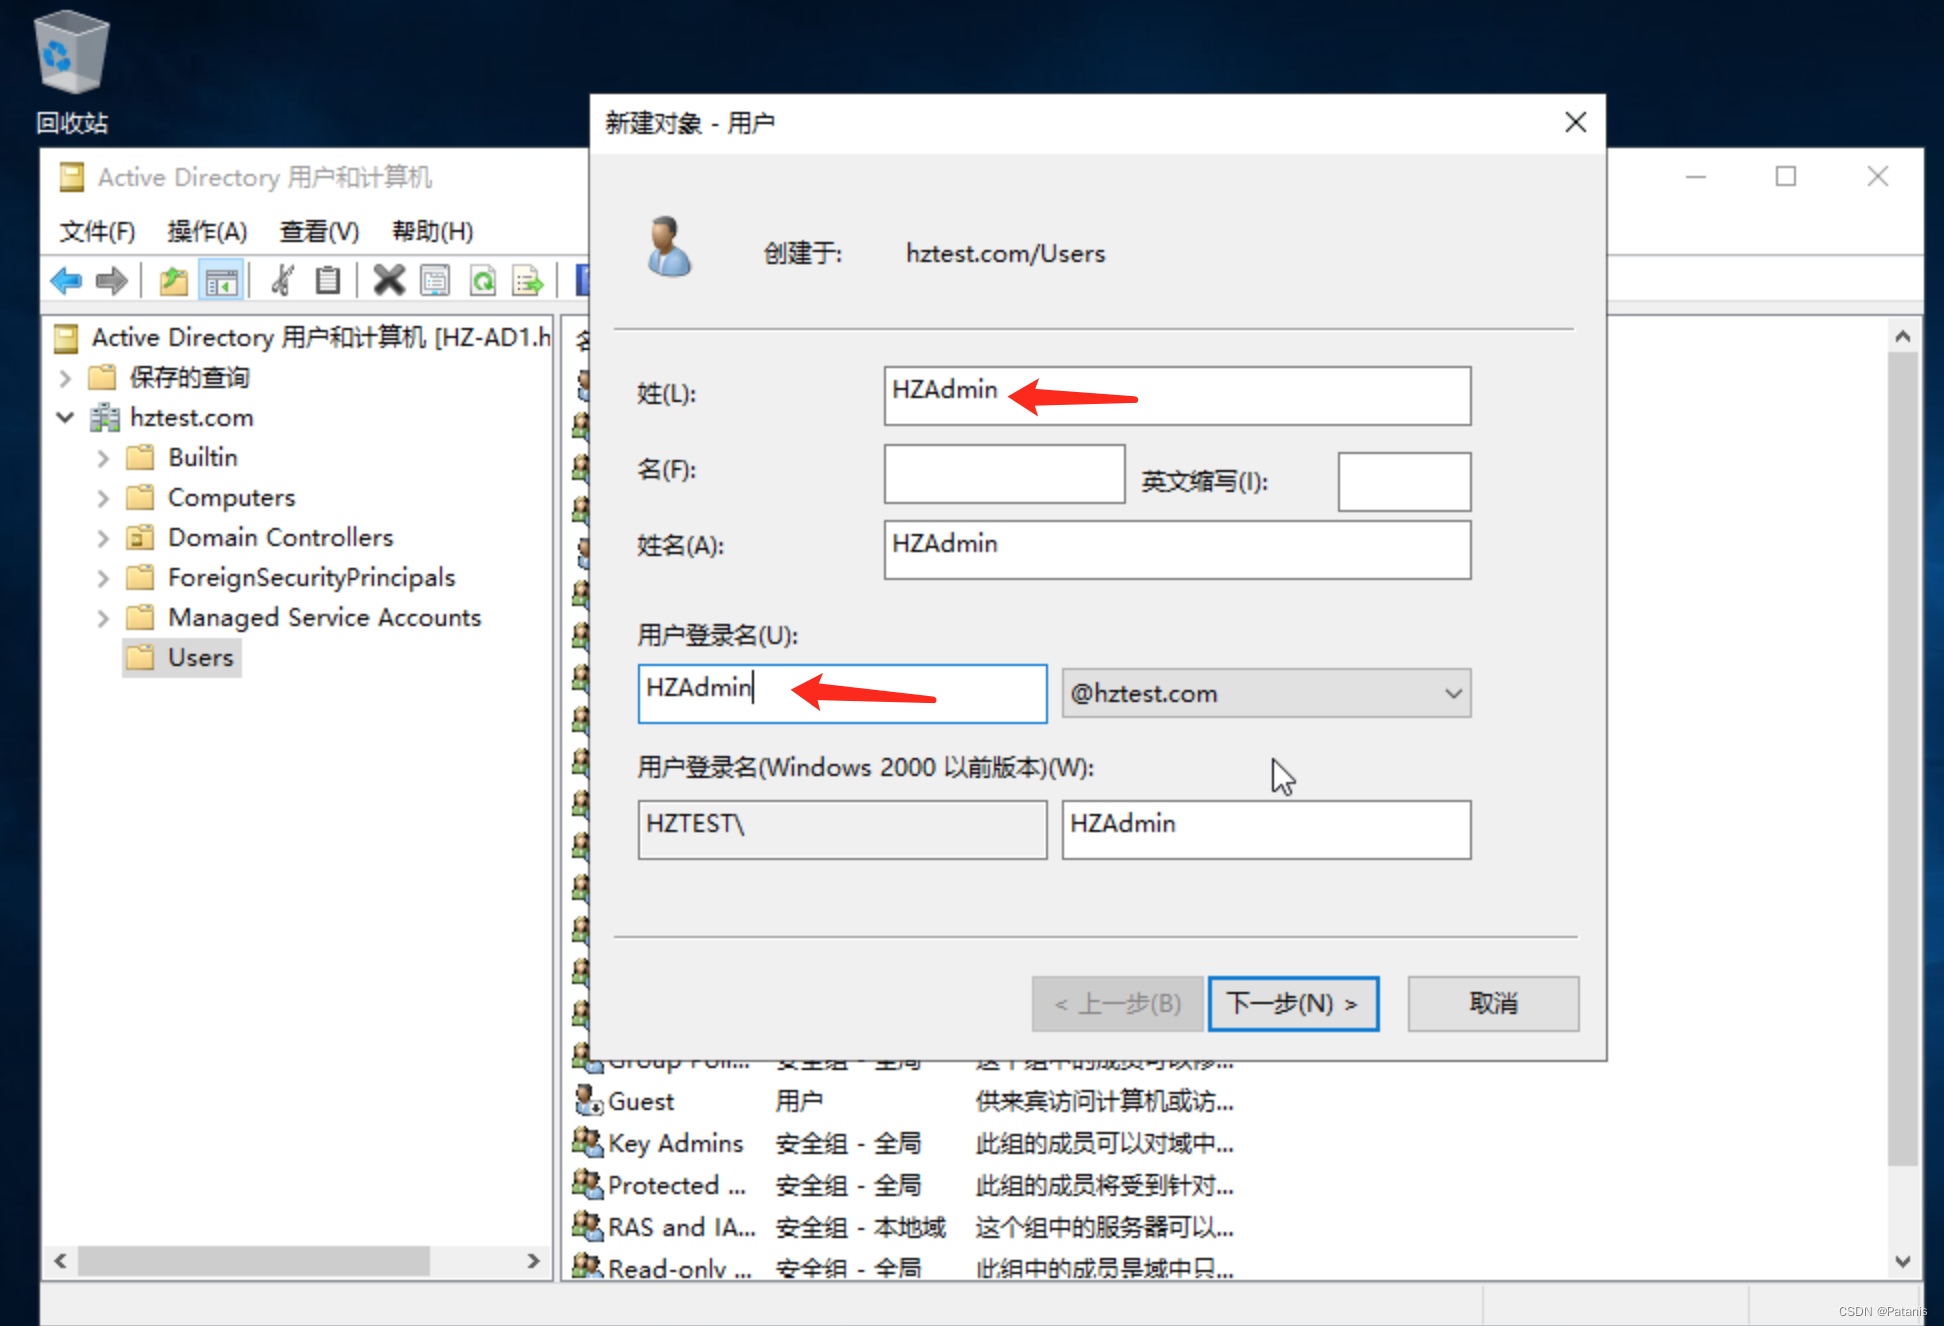Toggle the show/hide console tree icon

[x=221, y=281]
